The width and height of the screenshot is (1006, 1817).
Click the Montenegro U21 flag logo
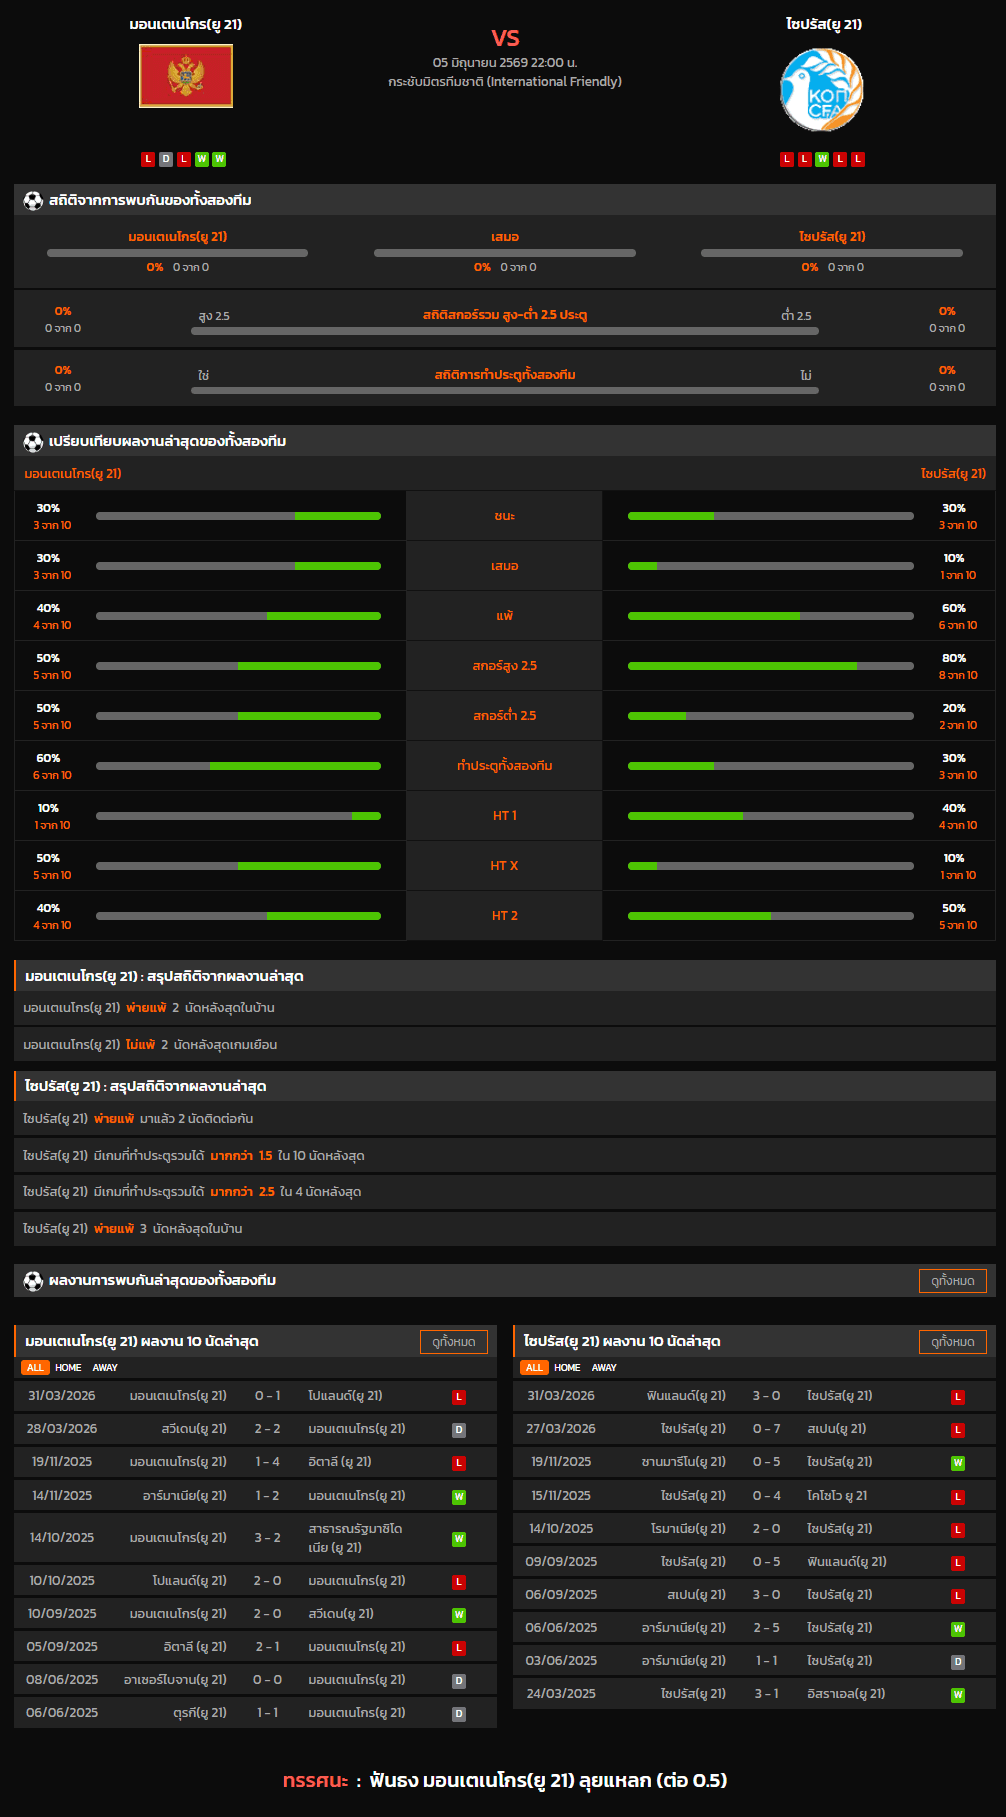point(186,76)
